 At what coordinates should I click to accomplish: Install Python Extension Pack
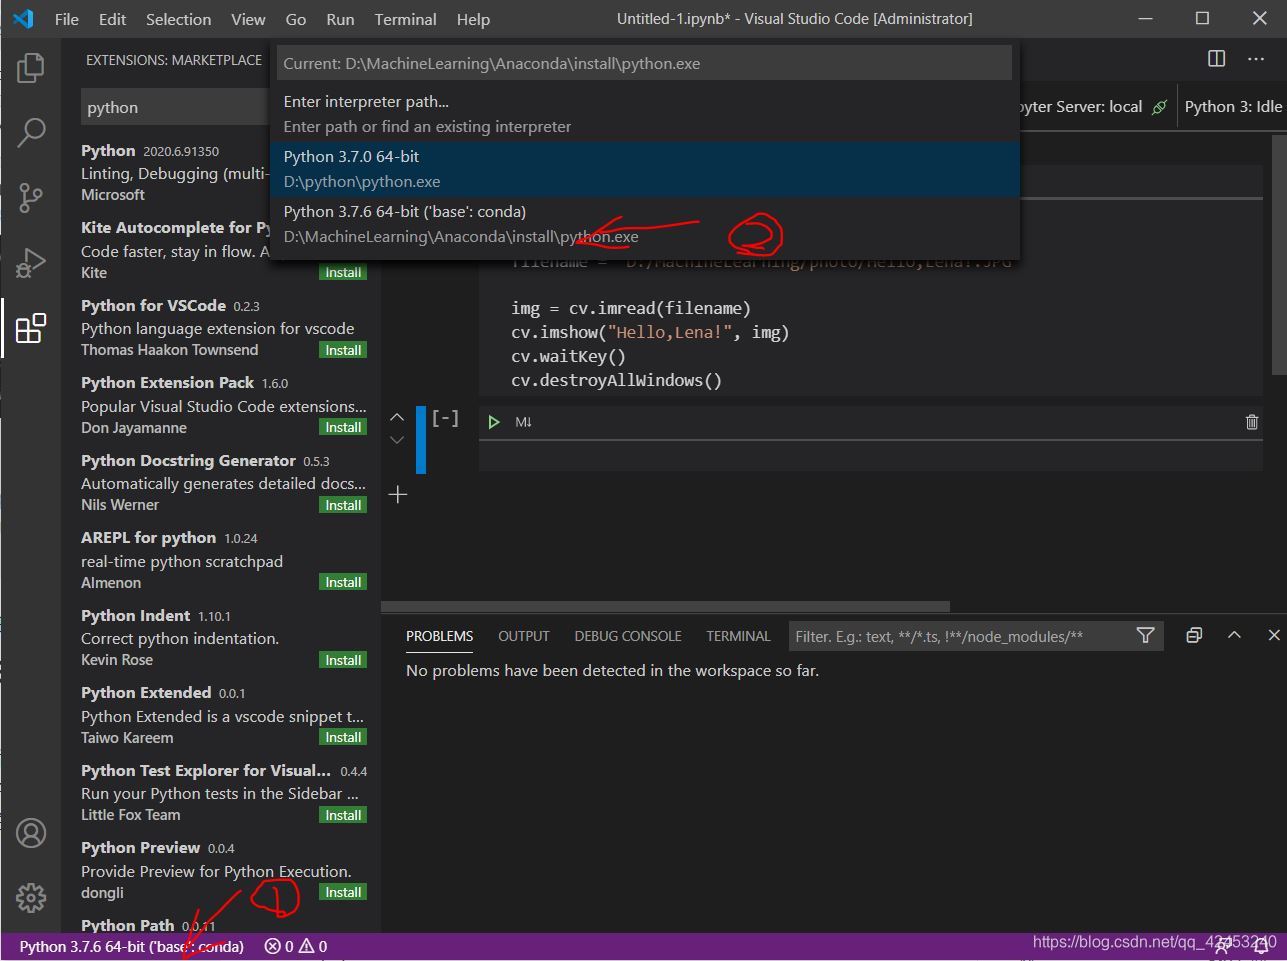pos(343,427)
